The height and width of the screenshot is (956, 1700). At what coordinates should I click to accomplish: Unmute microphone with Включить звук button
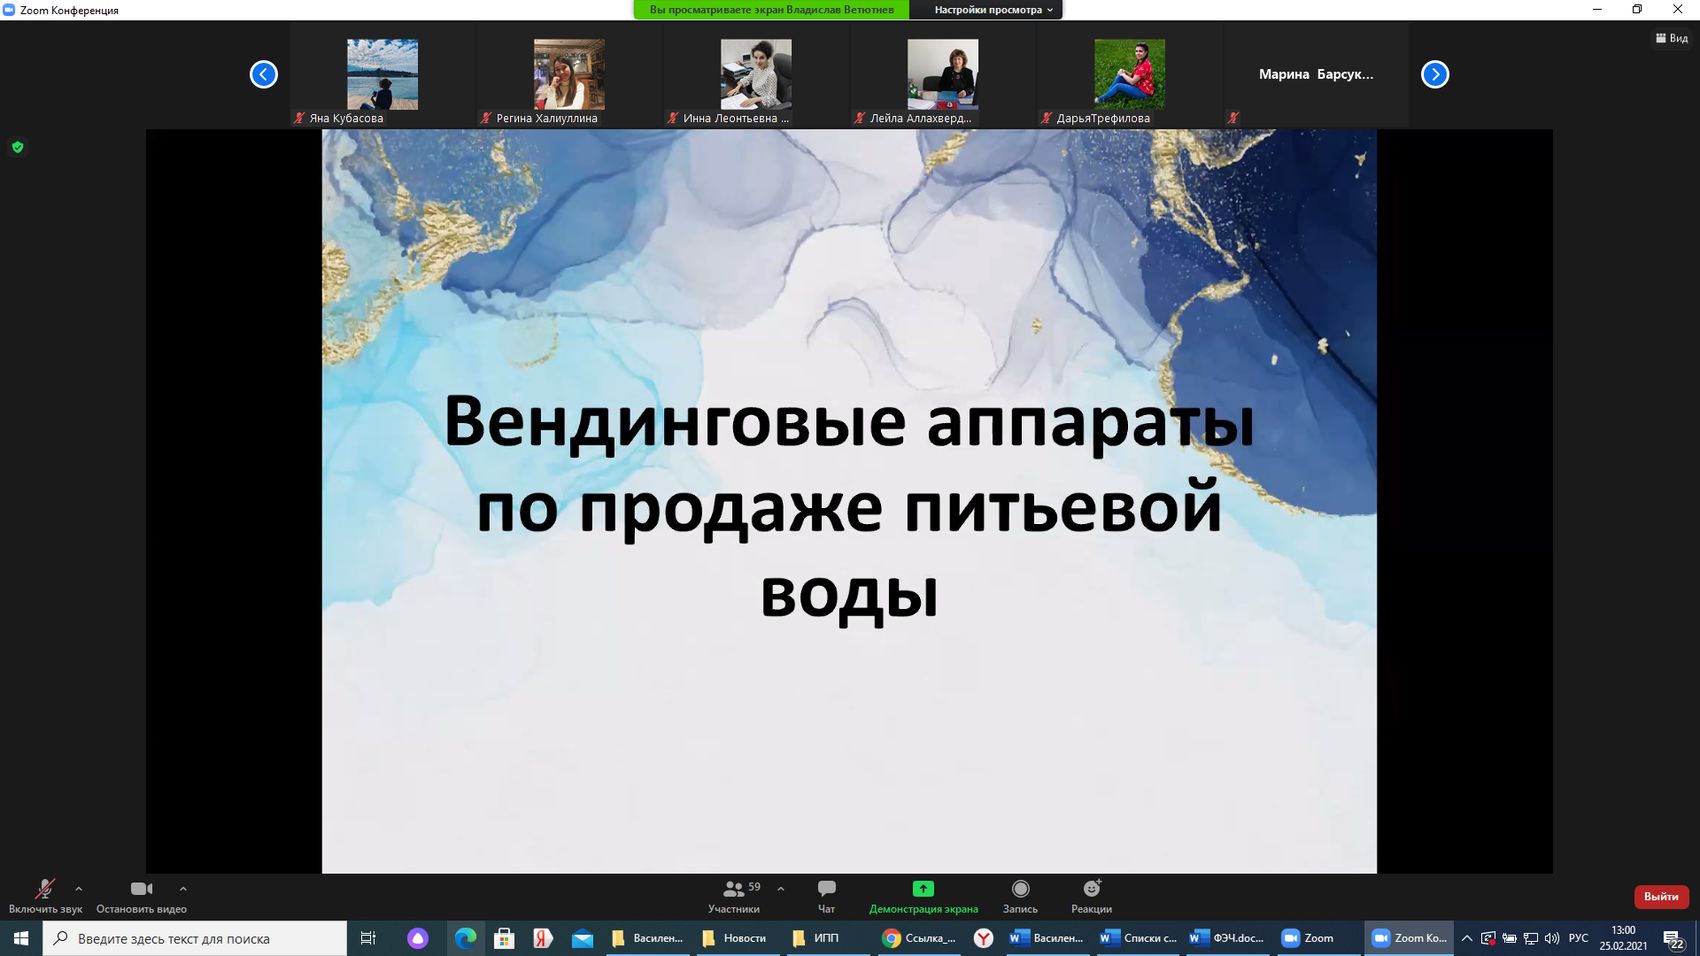point(45,895)
